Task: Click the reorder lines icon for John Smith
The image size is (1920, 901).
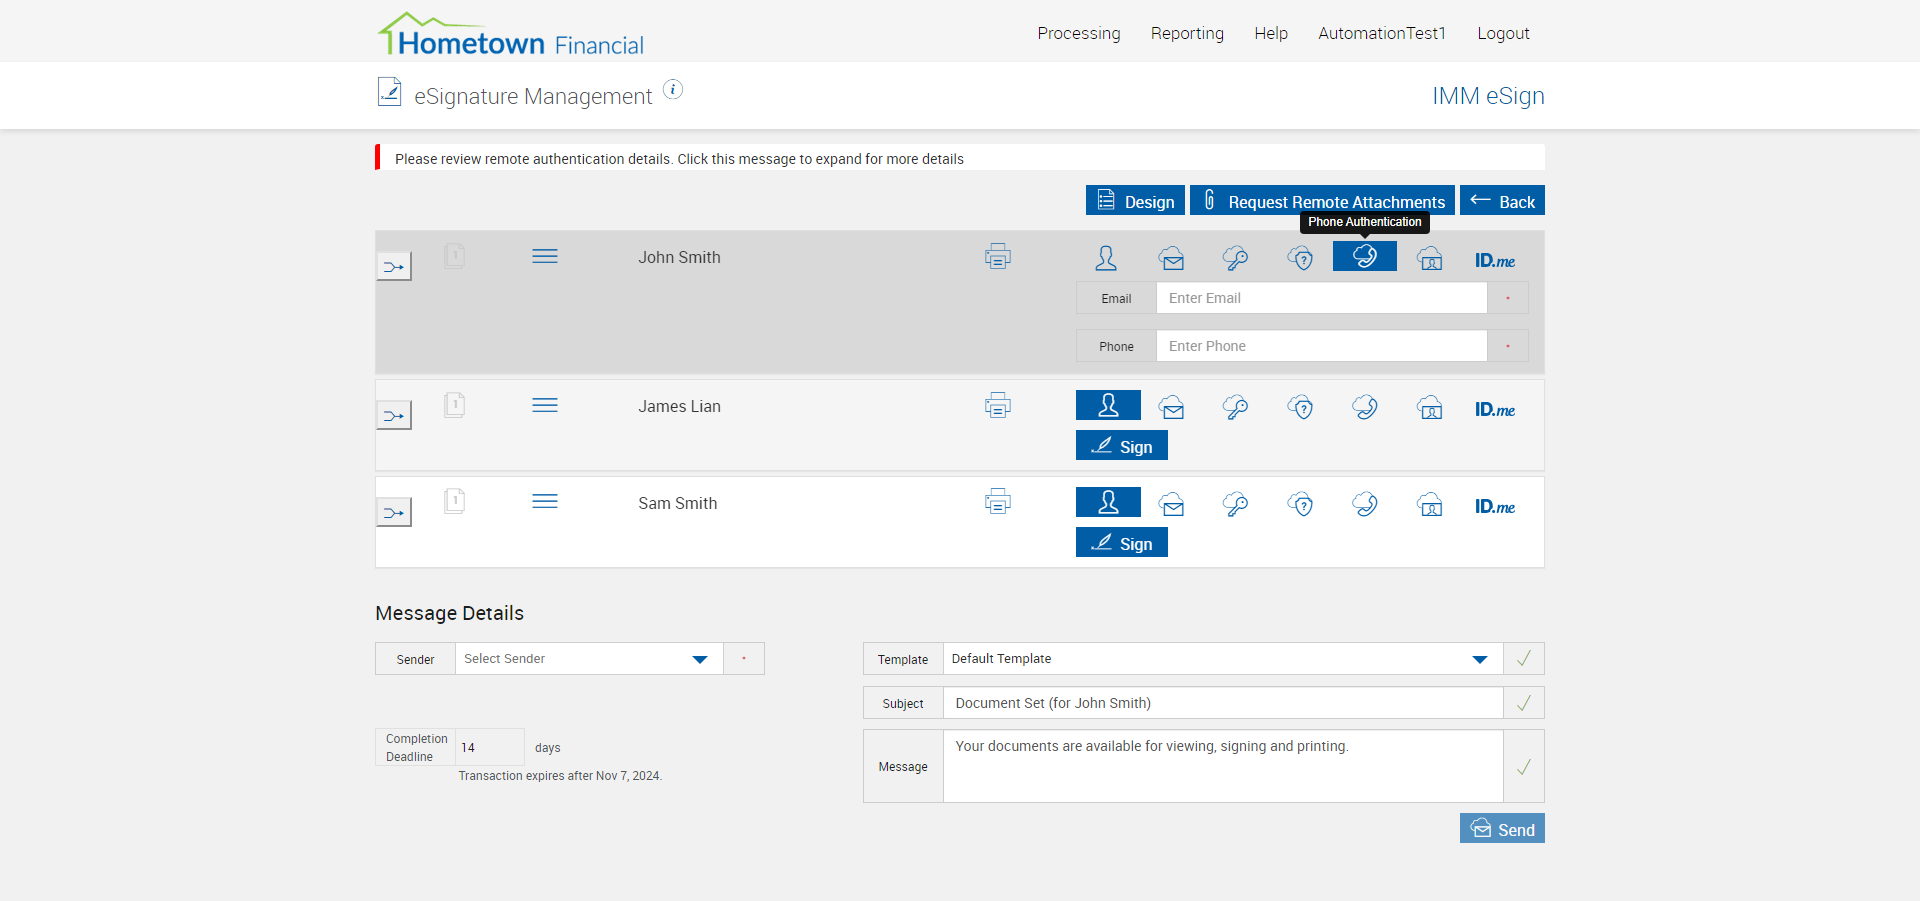Action: [545, 257]
